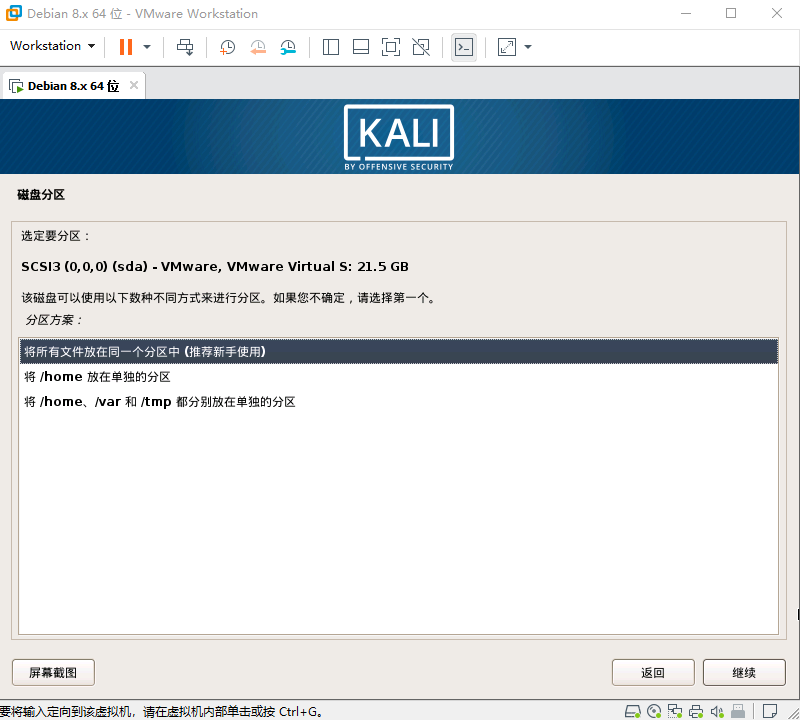
Task: Click the SCSI3 (sda) VMware disk label
Action: tap(215, 266)
